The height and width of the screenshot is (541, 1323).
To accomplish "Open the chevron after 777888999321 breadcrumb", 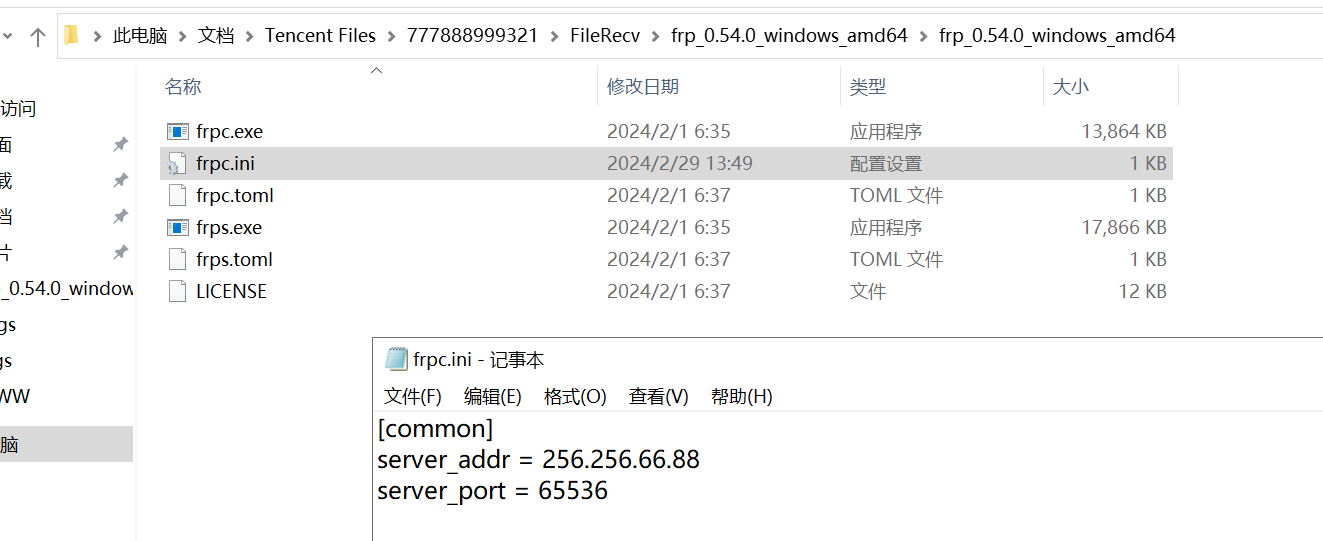I will tap(554, 36).
